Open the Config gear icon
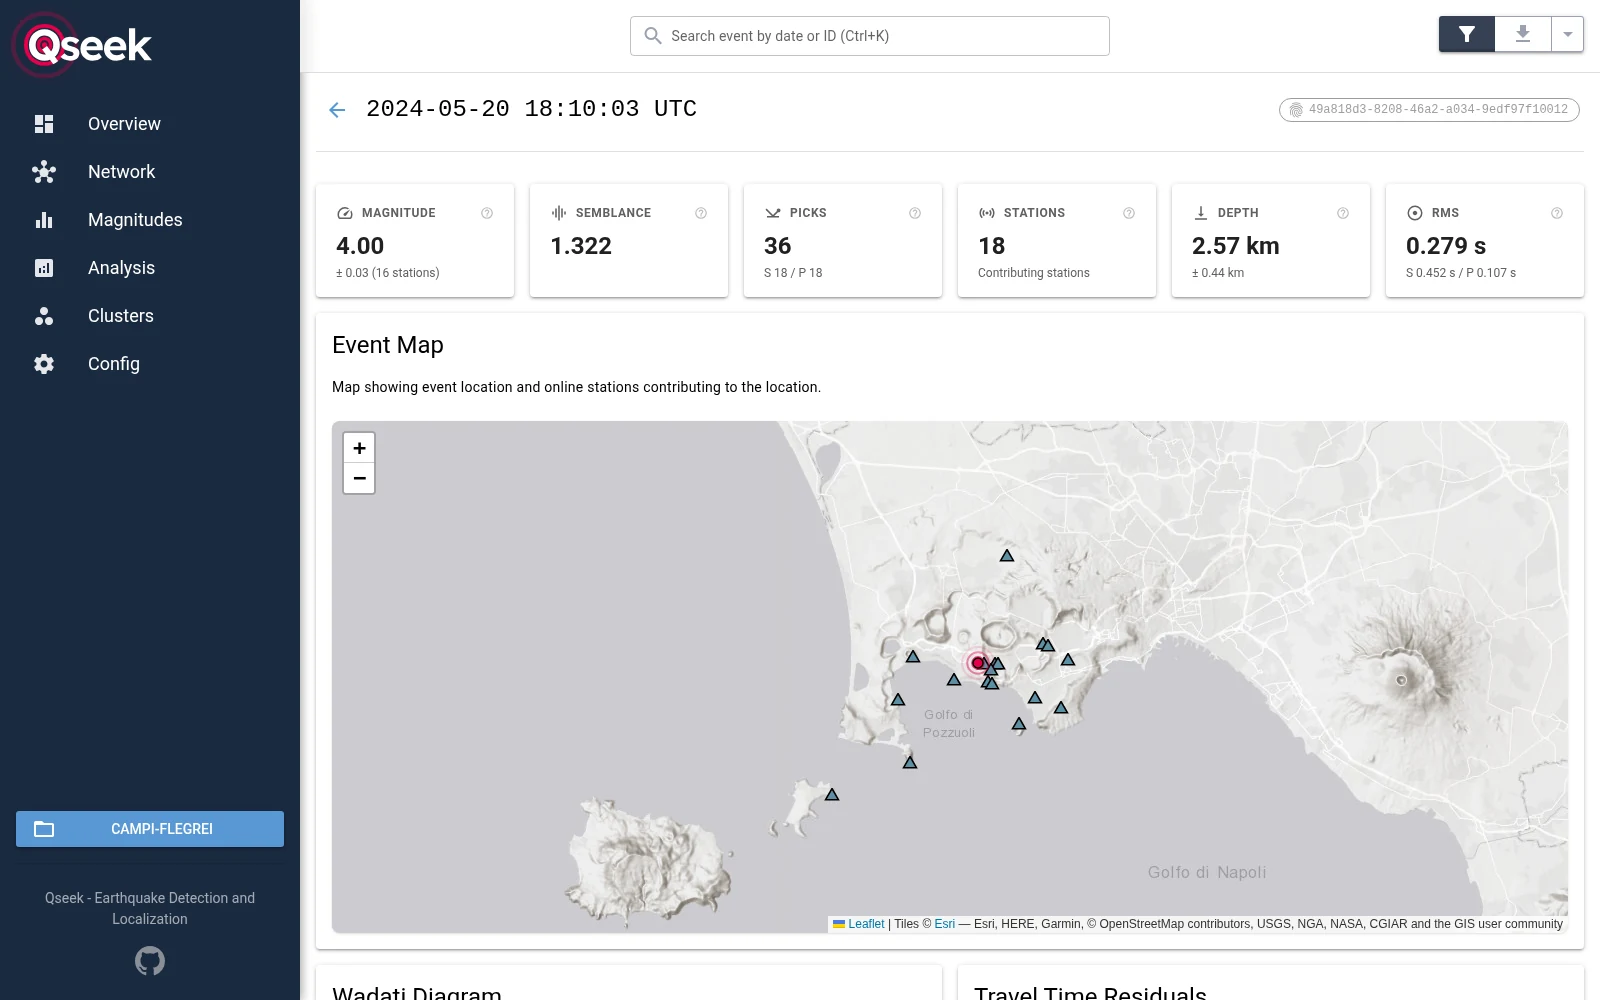1600x1000 pixels. click(44, 364)
